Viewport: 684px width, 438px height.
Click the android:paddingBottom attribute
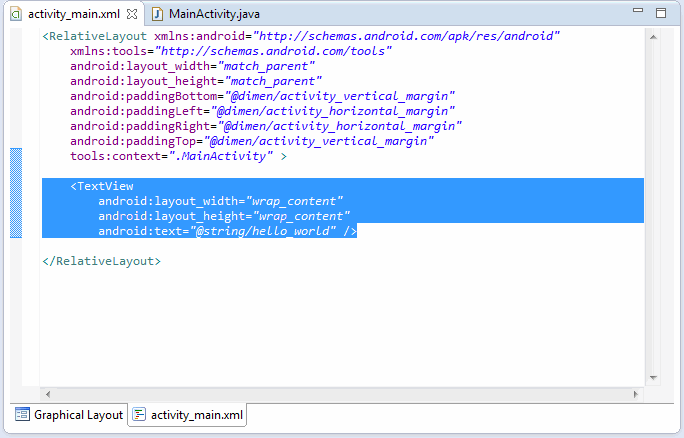coord(262,96)
